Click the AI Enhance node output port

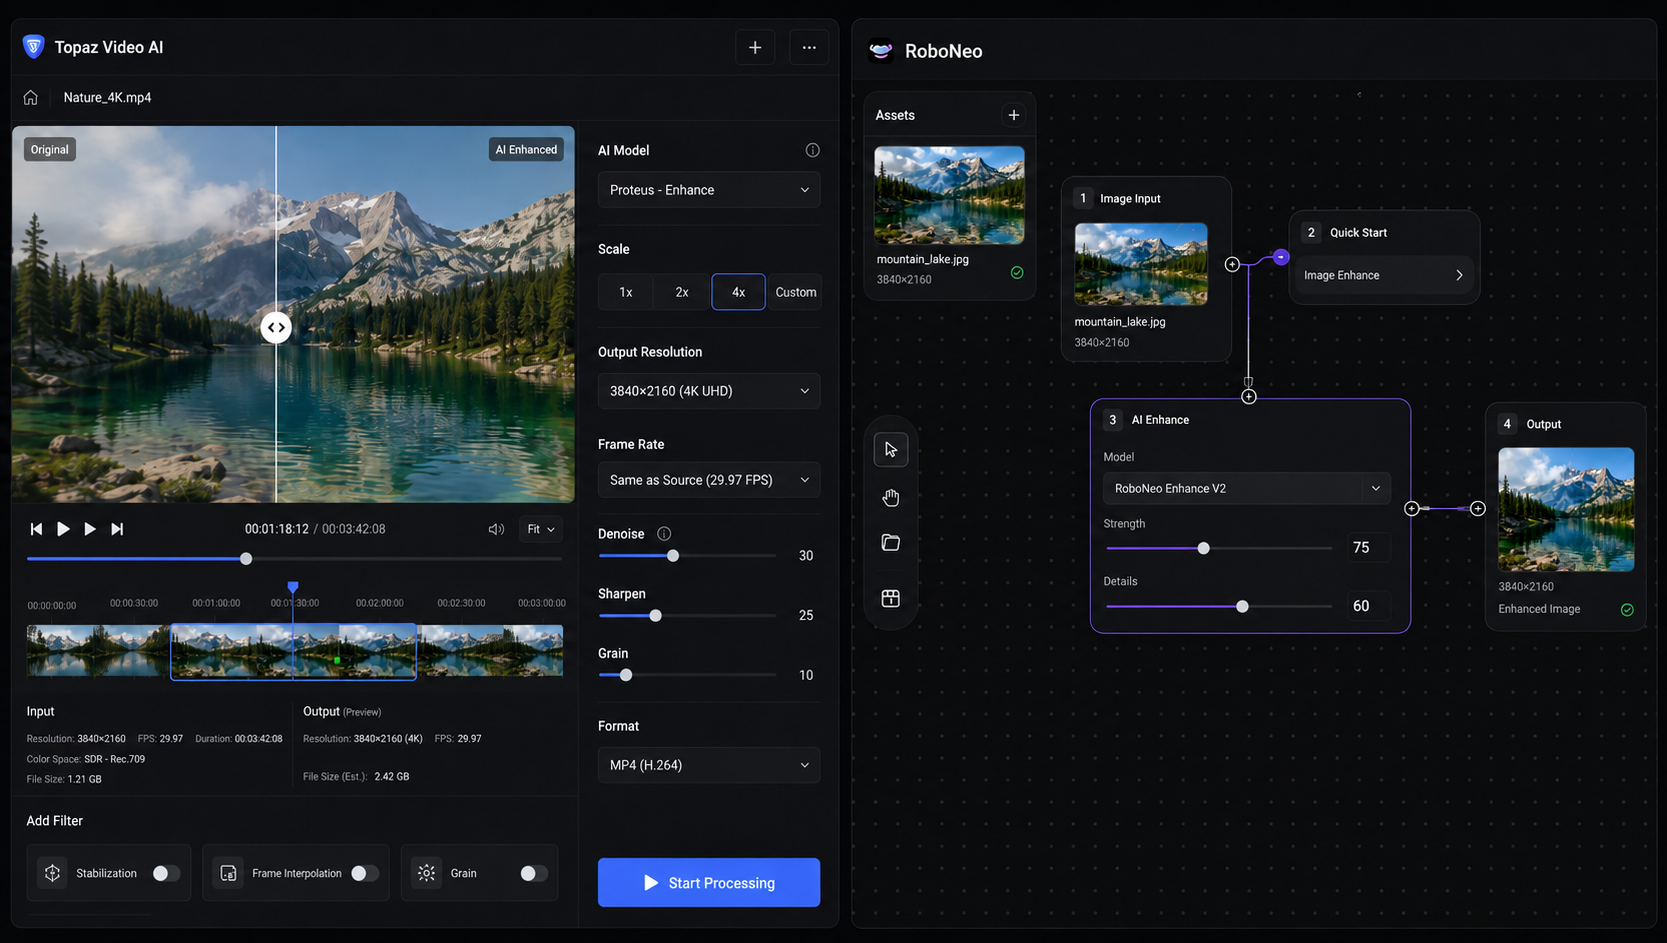click(1412, 509)
